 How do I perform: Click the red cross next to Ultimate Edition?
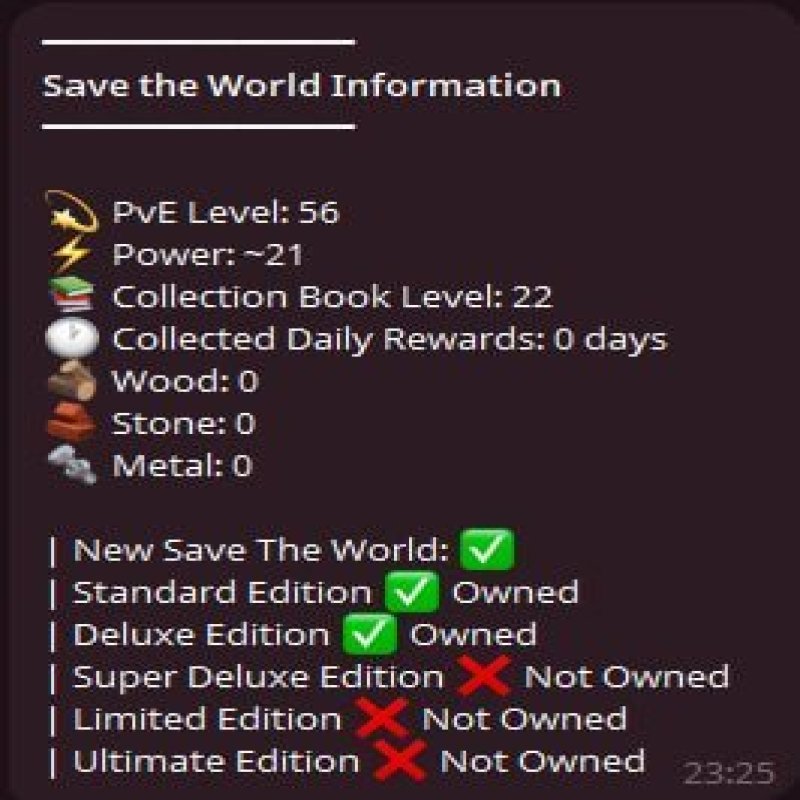[x=400, y=761]
